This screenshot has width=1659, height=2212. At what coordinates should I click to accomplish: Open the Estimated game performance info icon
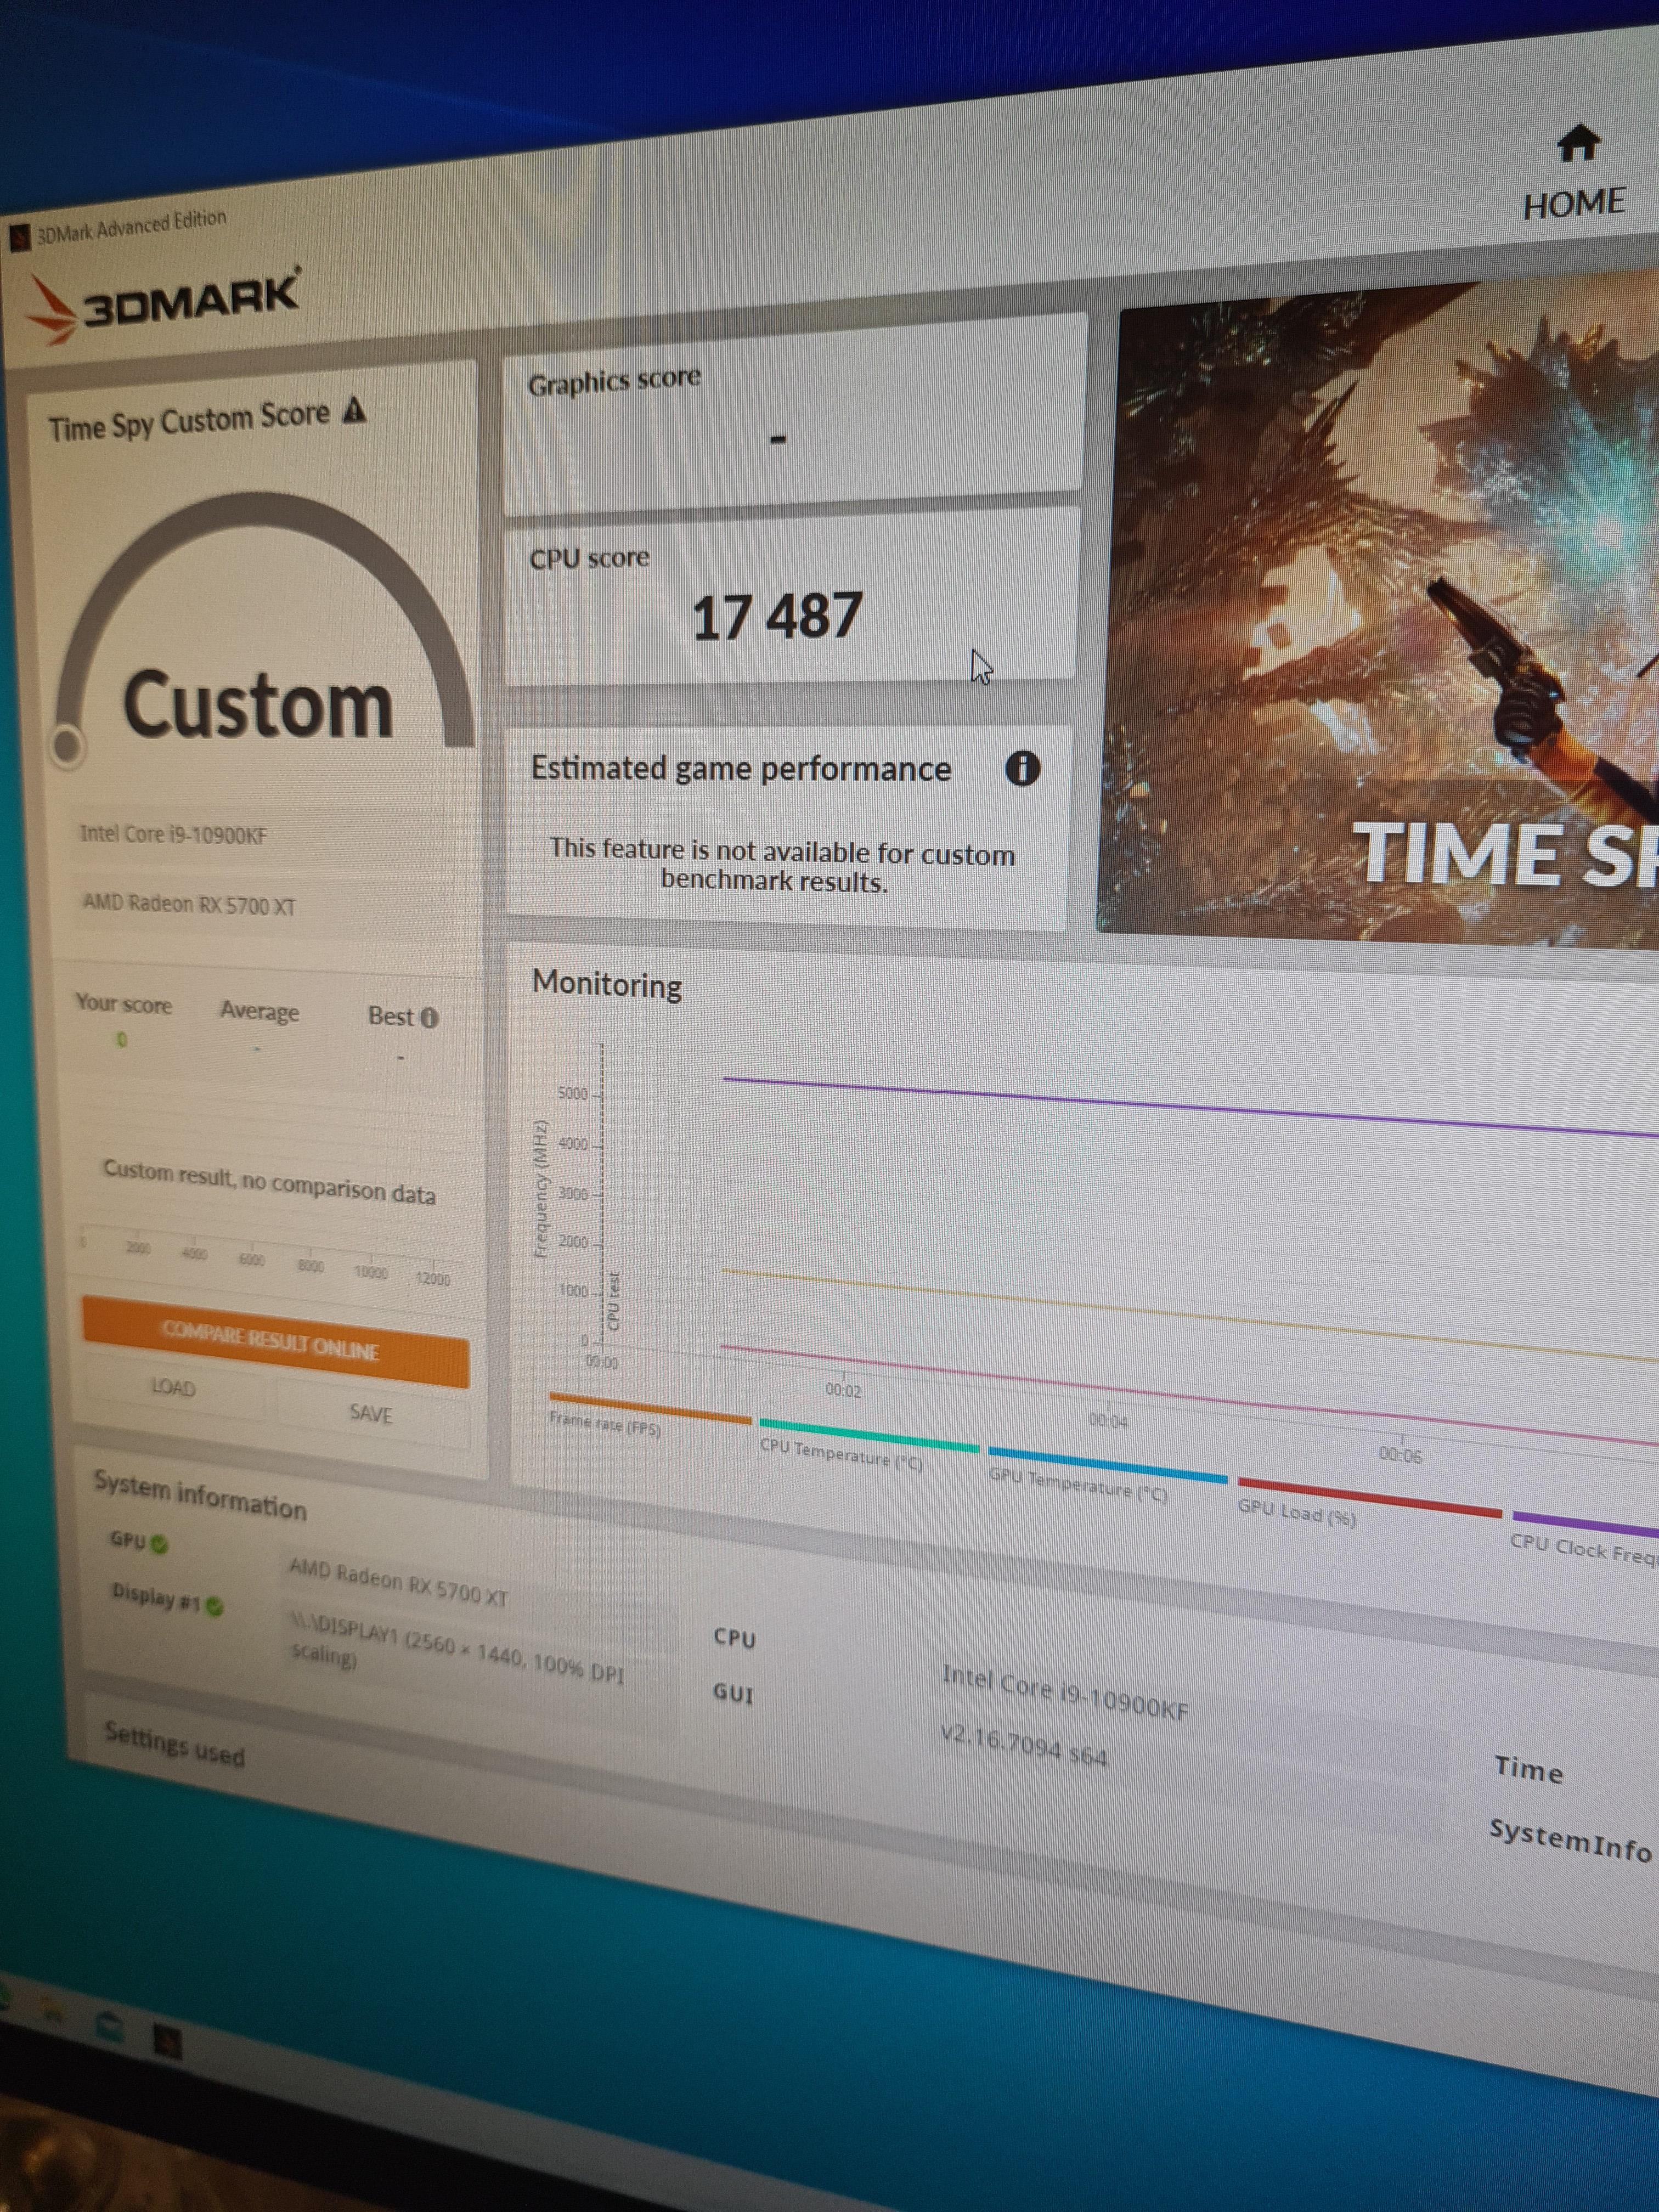pos(1022,768)
